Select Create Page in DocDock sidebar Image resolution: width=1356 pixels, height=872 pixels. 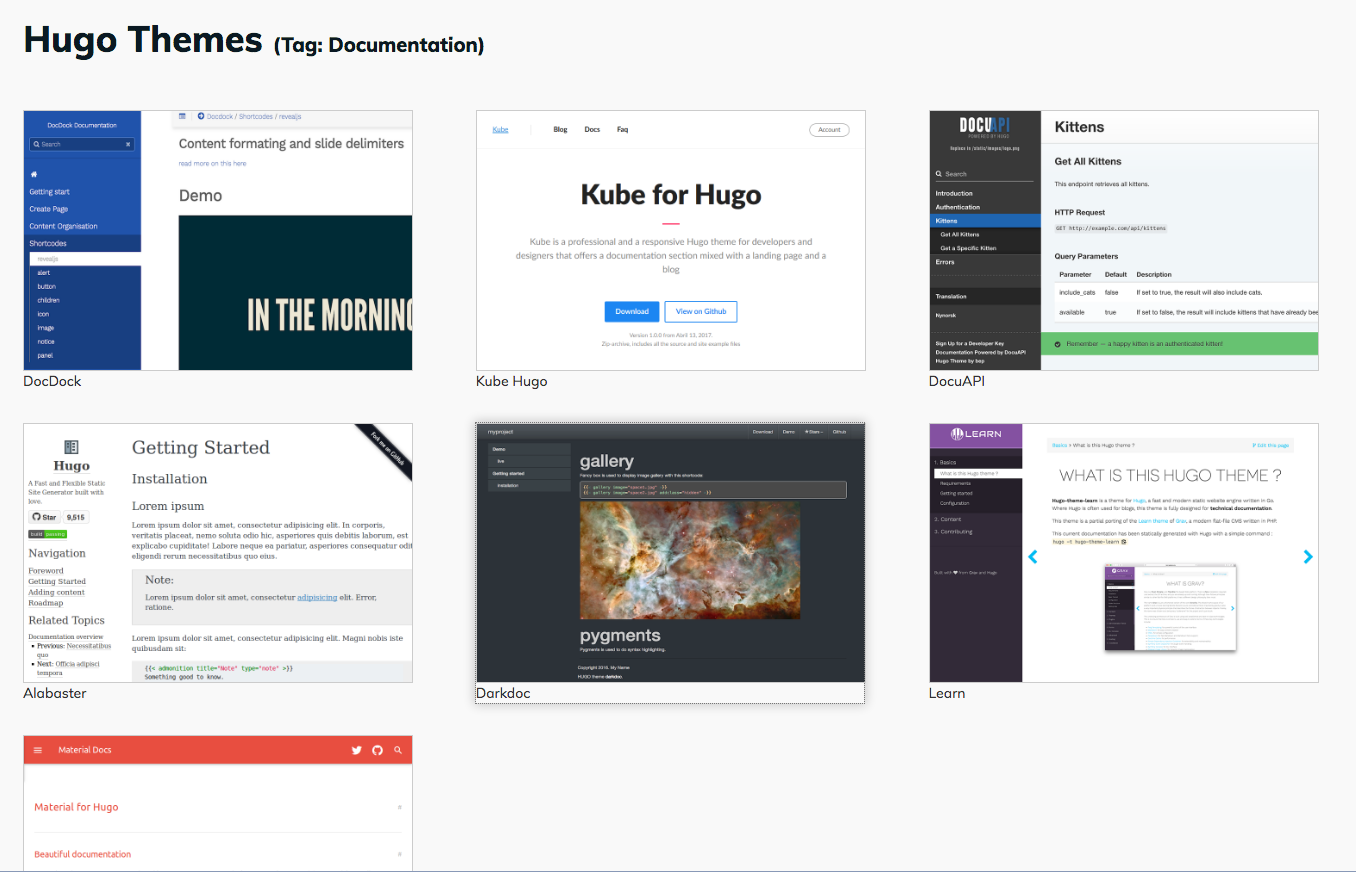48,209
